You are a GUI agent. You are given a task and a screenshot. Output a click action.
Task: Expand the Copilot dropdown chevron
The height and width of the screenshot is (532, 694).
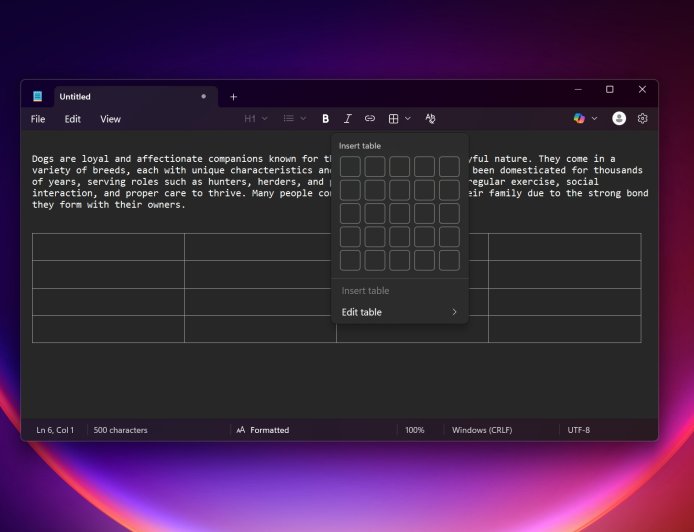[x=594, y=119]
